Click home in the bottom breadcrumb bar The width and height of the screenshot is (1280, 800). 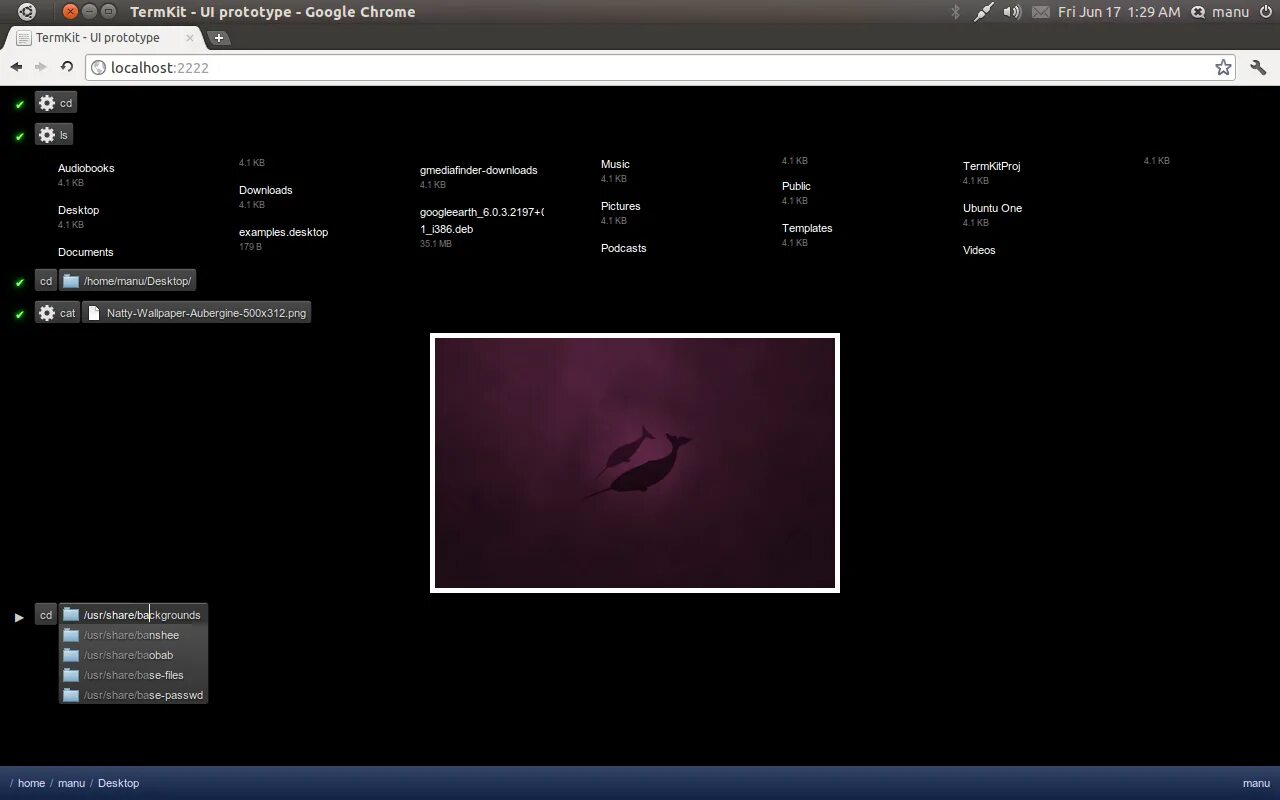(x=31, y=783)
